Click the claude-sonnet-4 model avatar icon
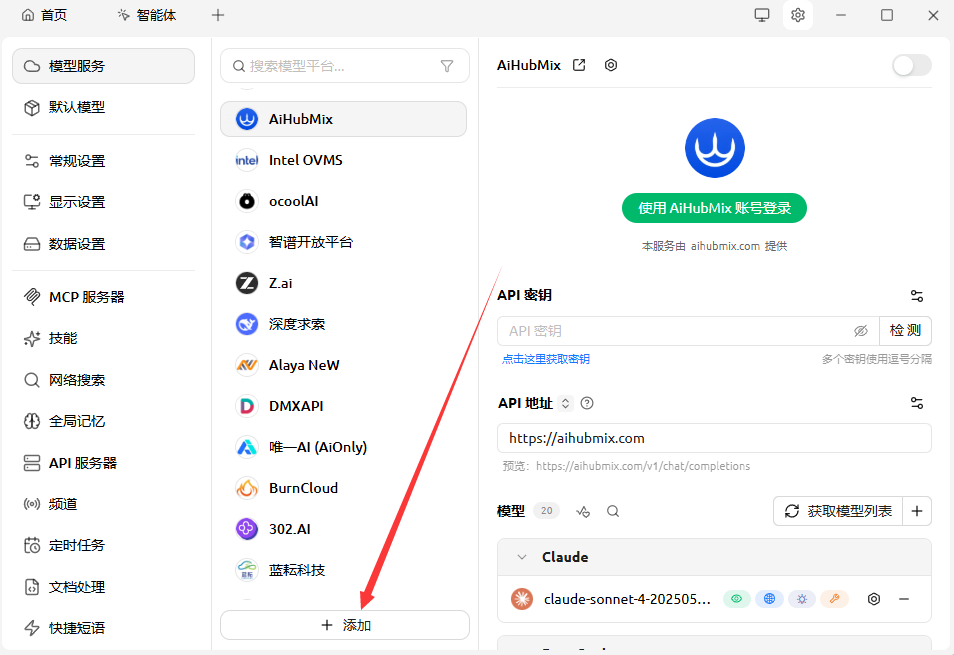Viewport: 954px width, 655px height. (522, 599)
